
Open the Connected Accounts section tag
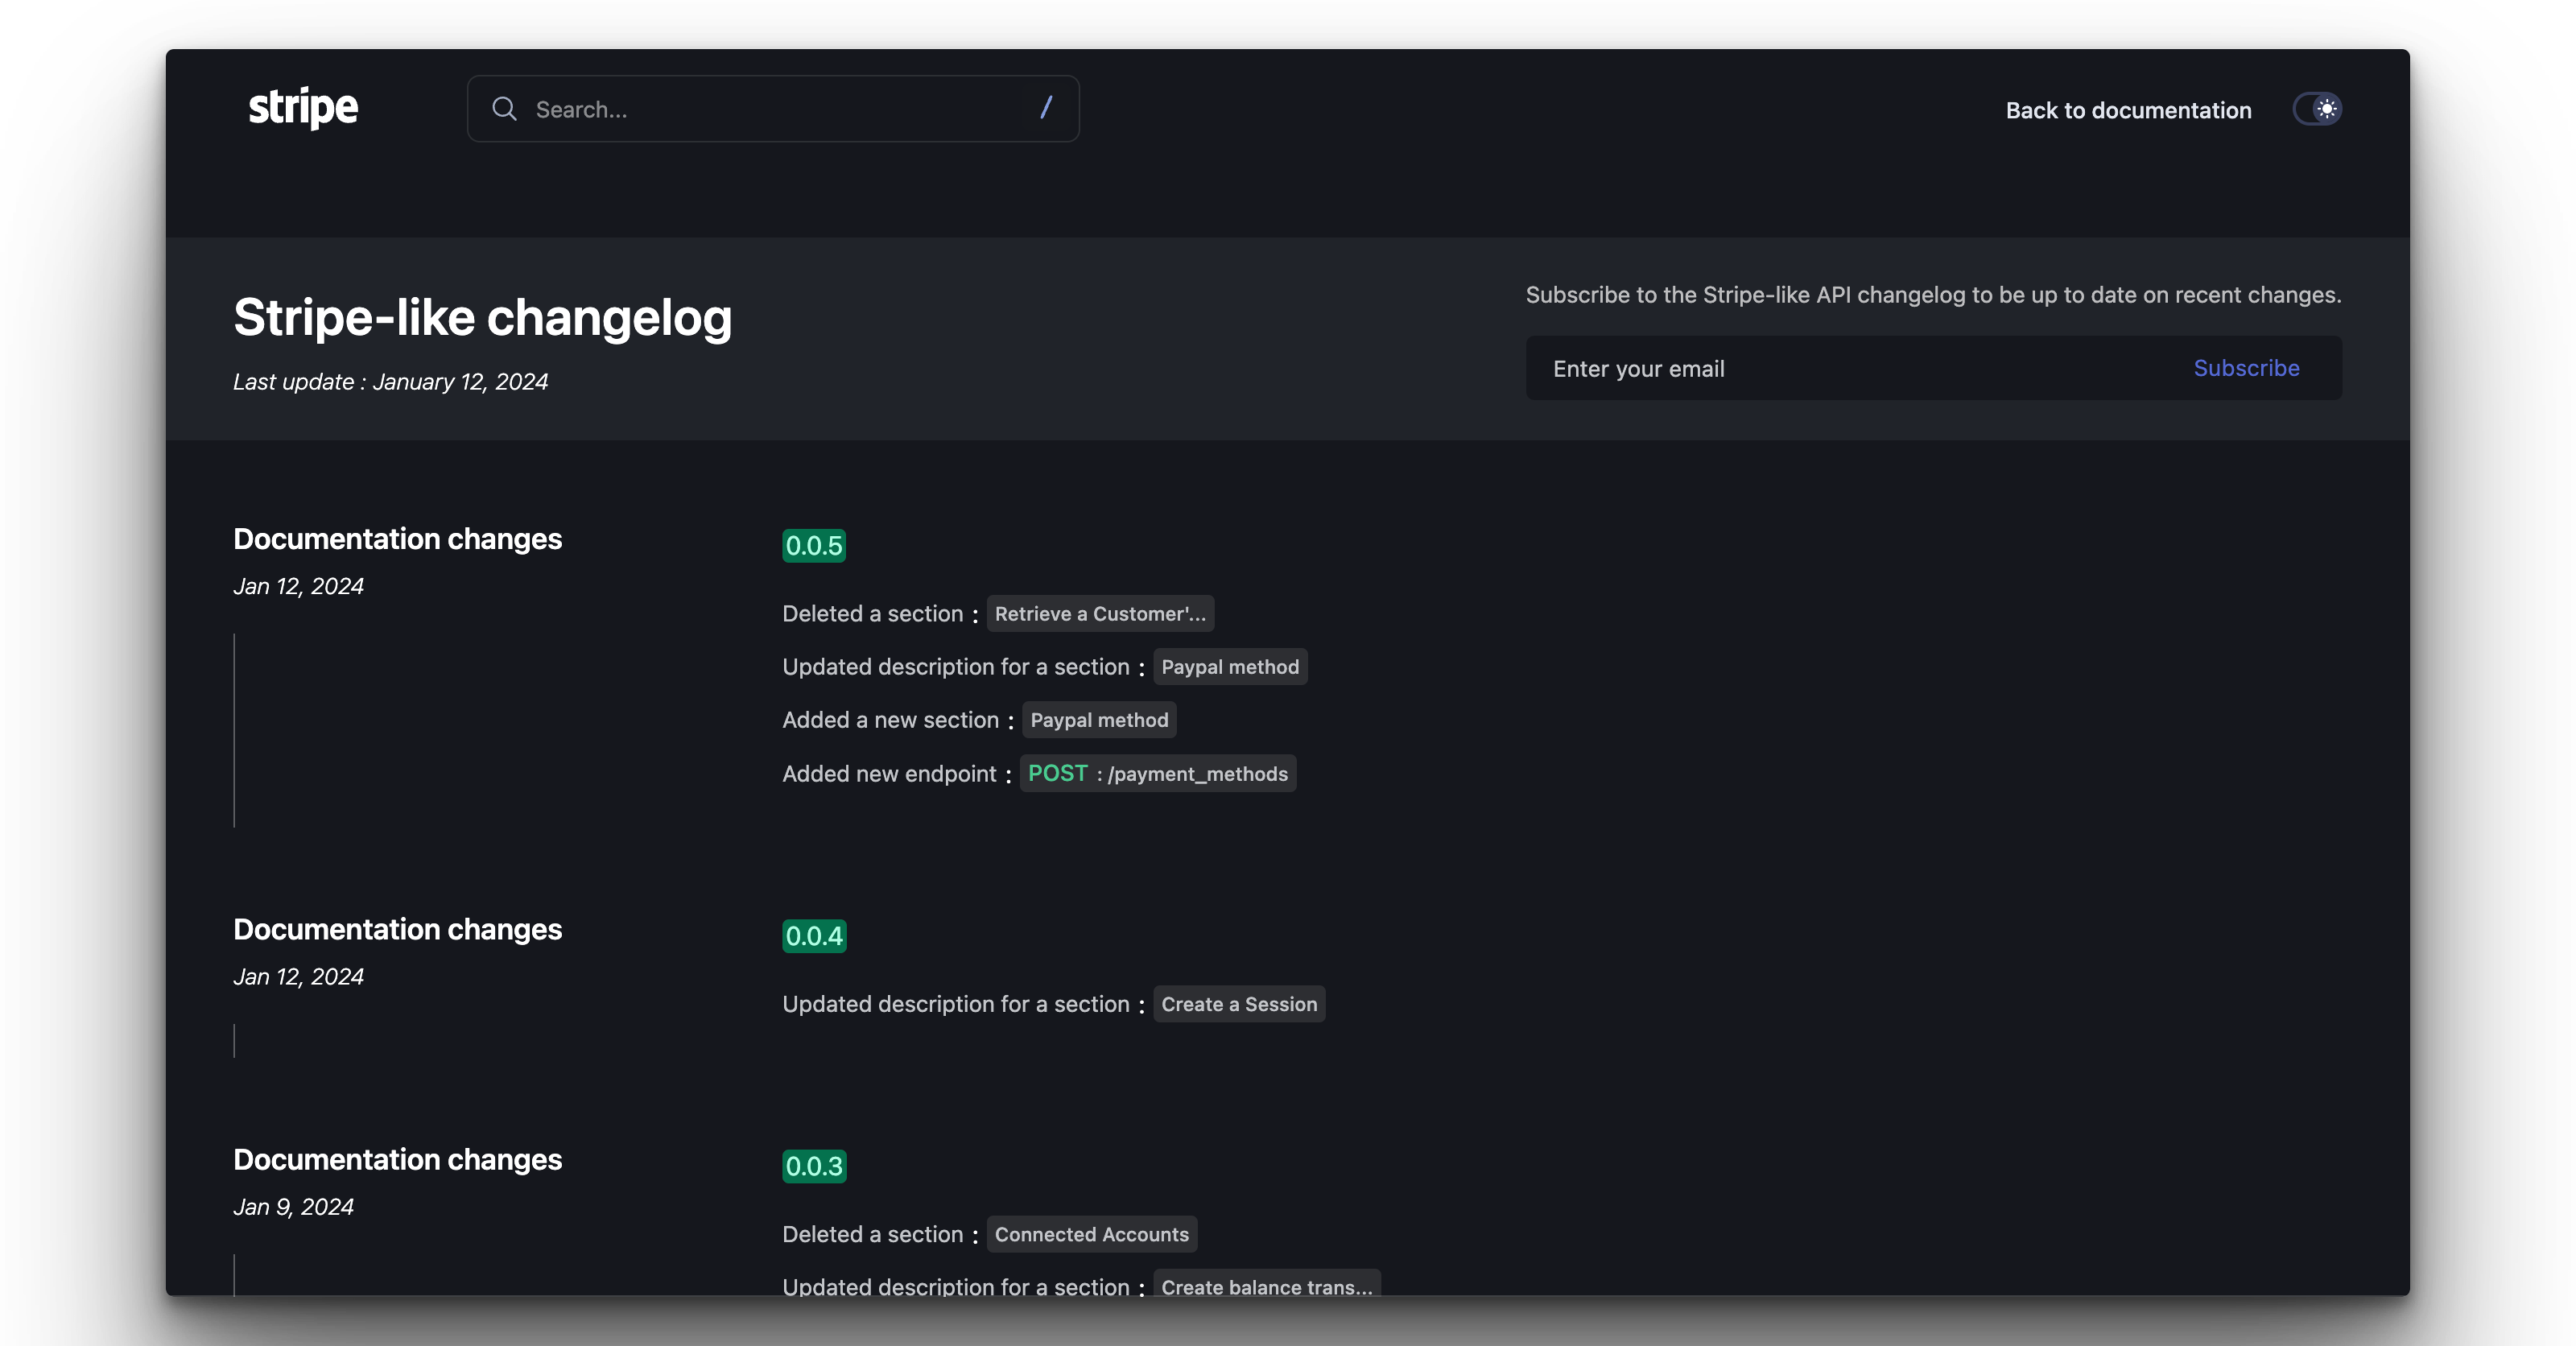[1091, 1234]
